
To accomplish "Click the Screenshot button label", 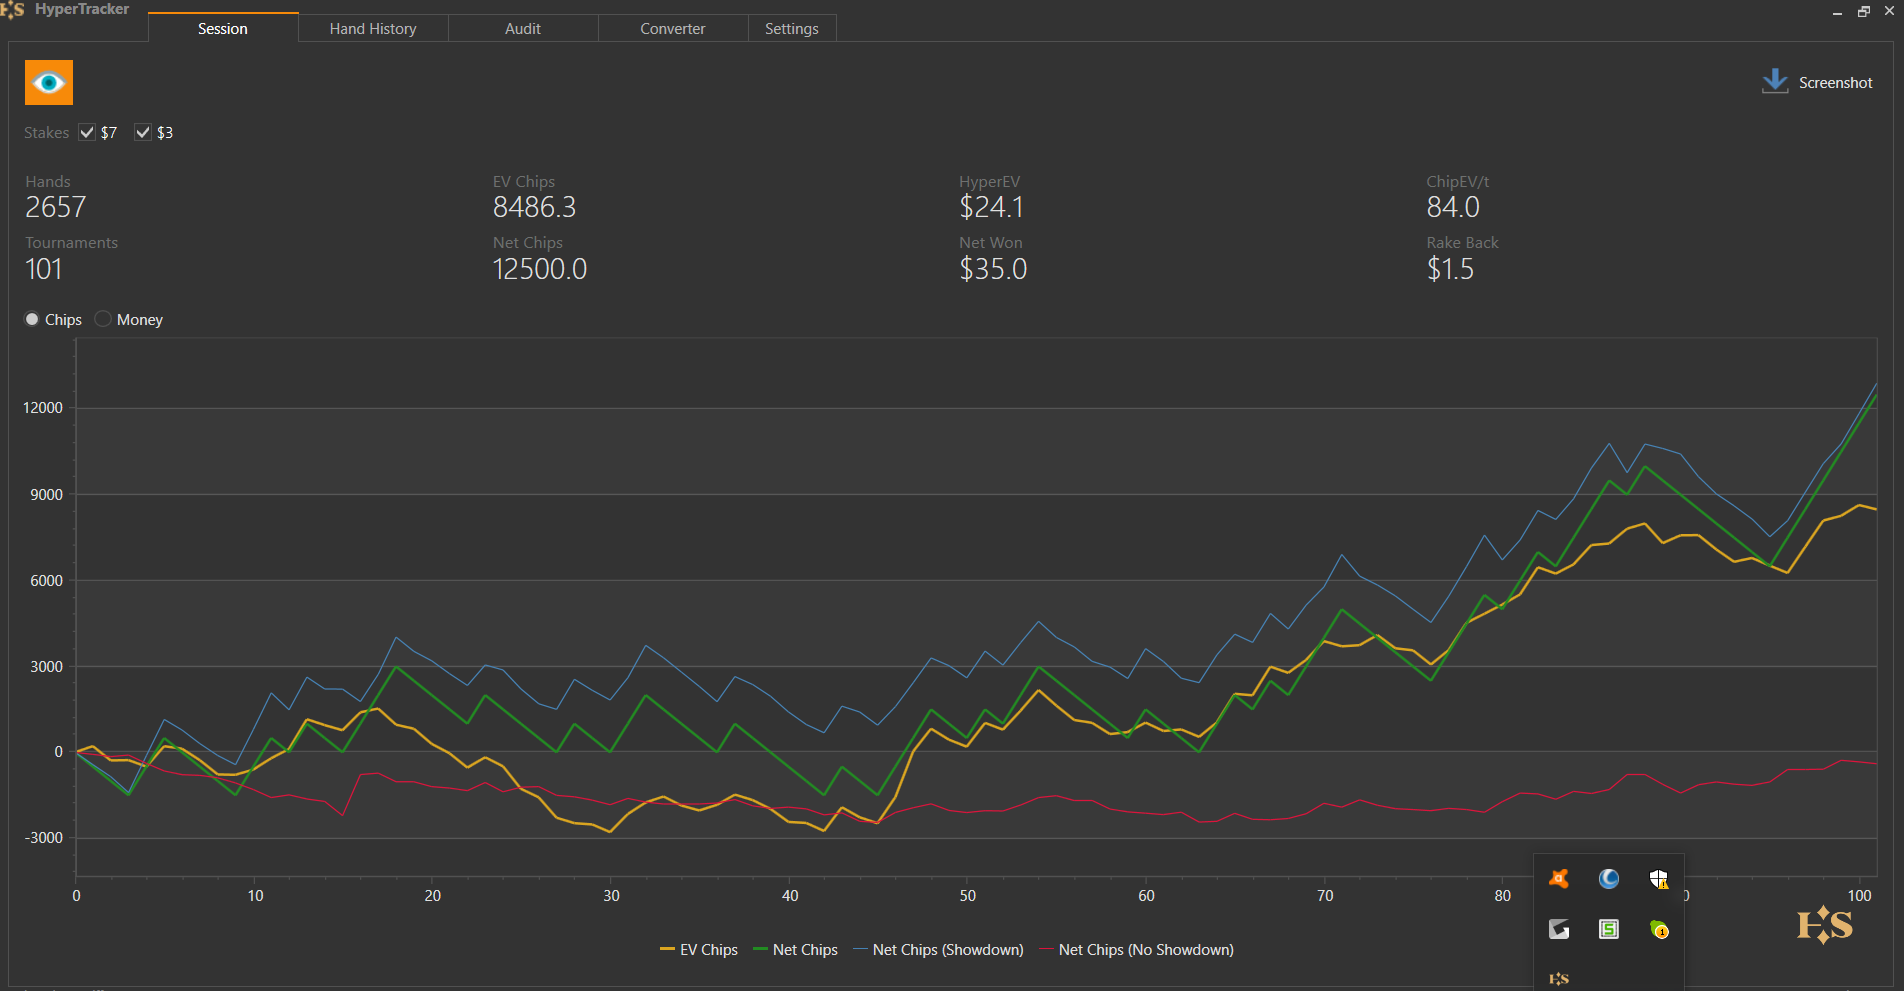I will coord(1836,83).
